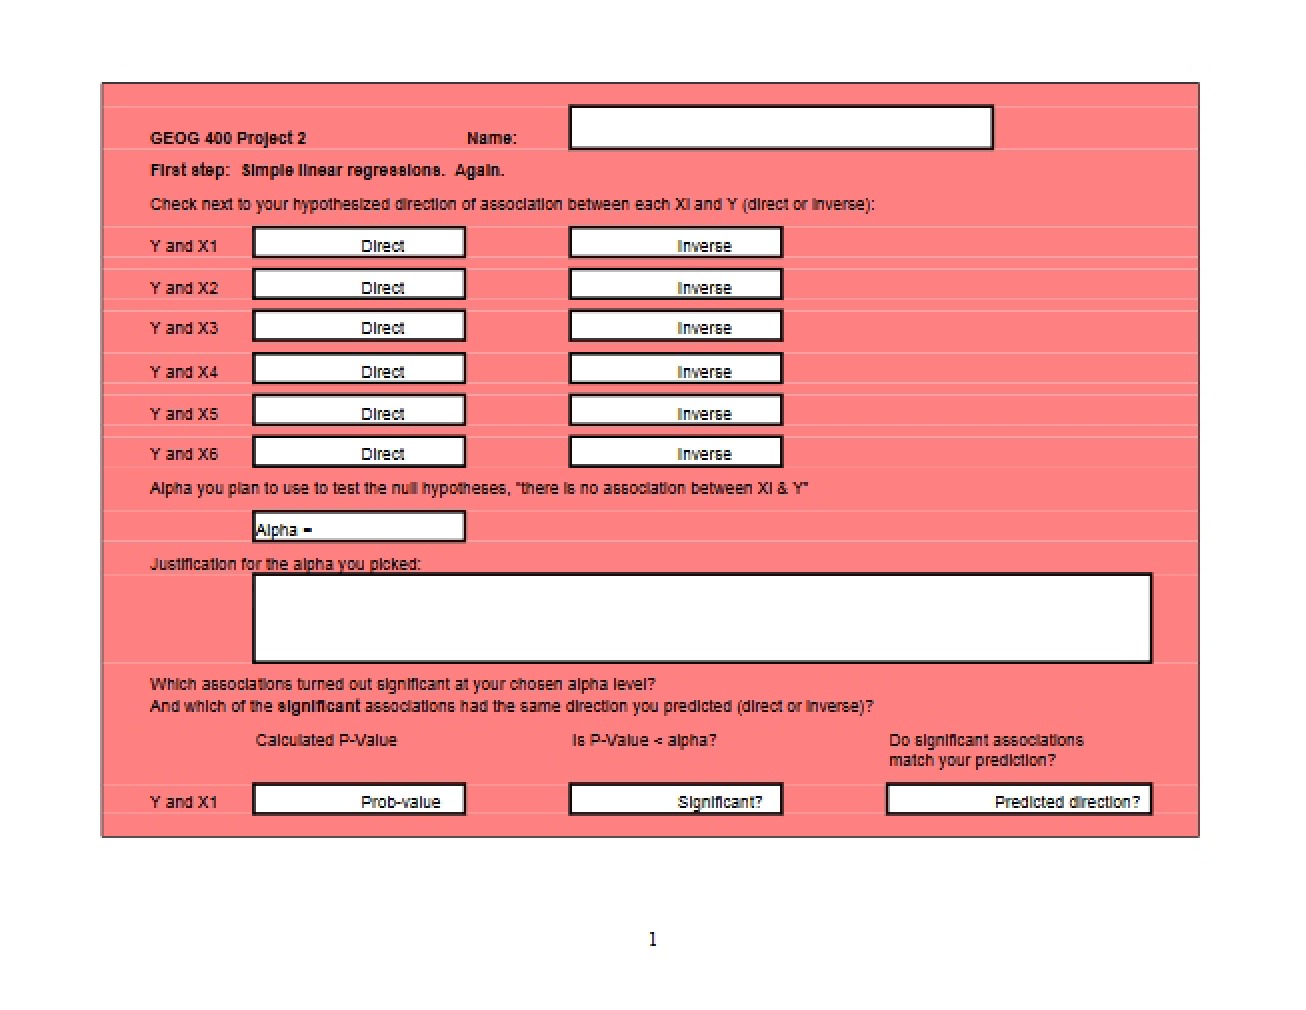Select Direct field for Y and X4
The image size is (1306, 1010).
(x=359, y=369)
